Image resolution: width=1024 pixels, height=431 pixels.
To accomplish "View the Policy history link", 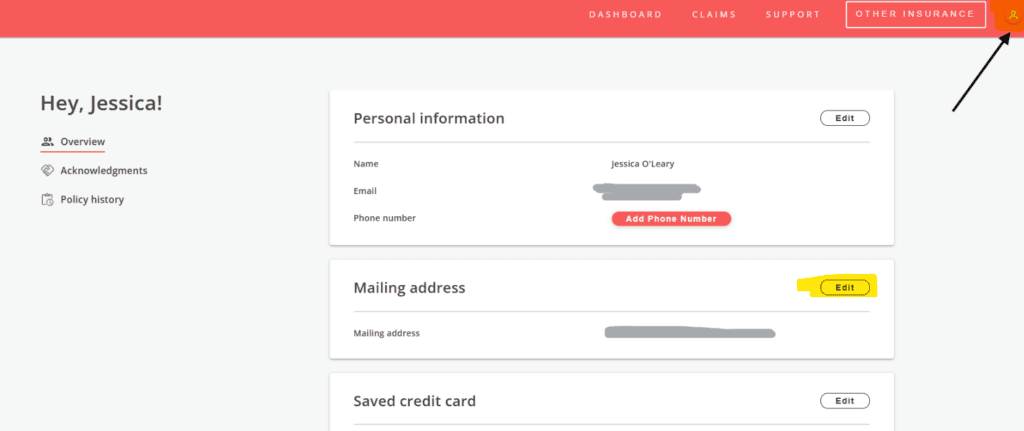I will point(92,200).
